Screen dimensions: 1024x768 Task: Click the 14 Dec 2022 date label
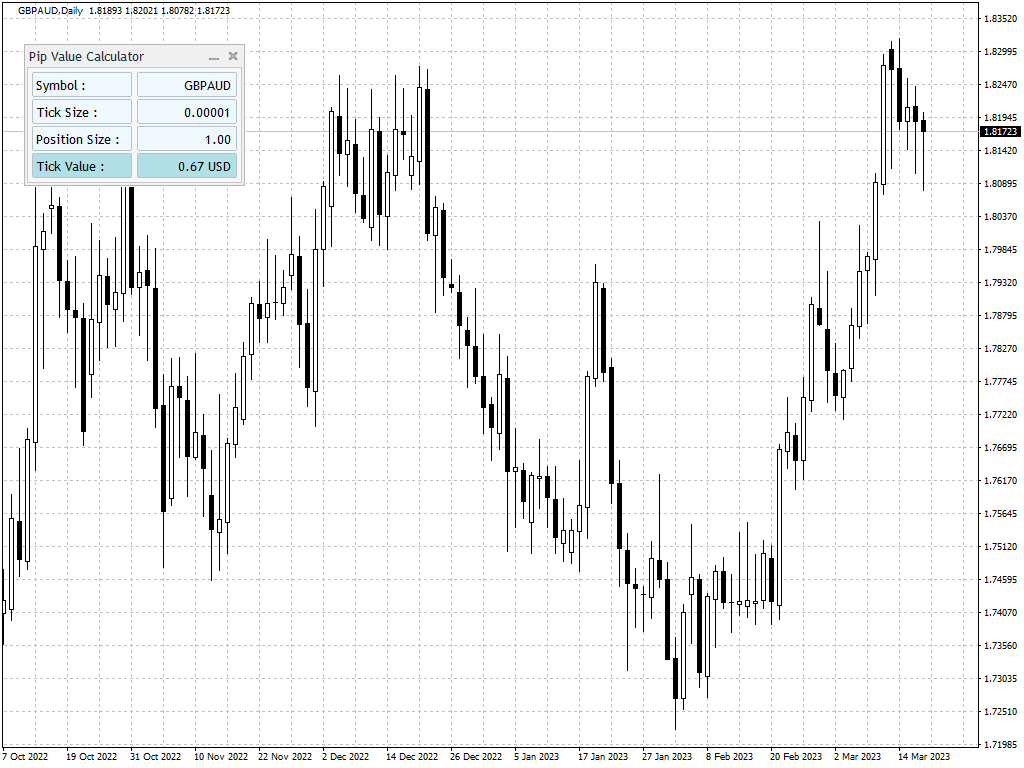411,757
